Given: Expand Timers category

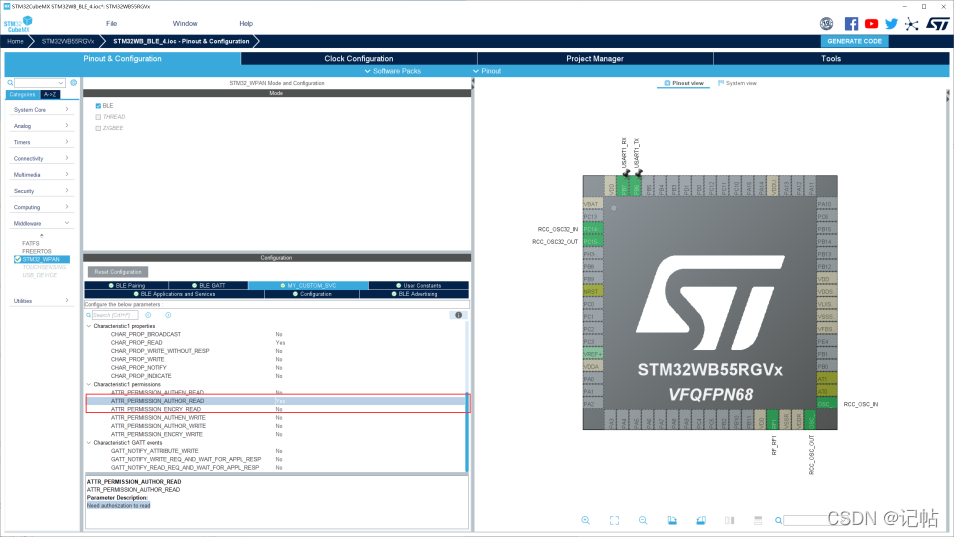Looking at the screenshot, I should (x=40, y=142).
